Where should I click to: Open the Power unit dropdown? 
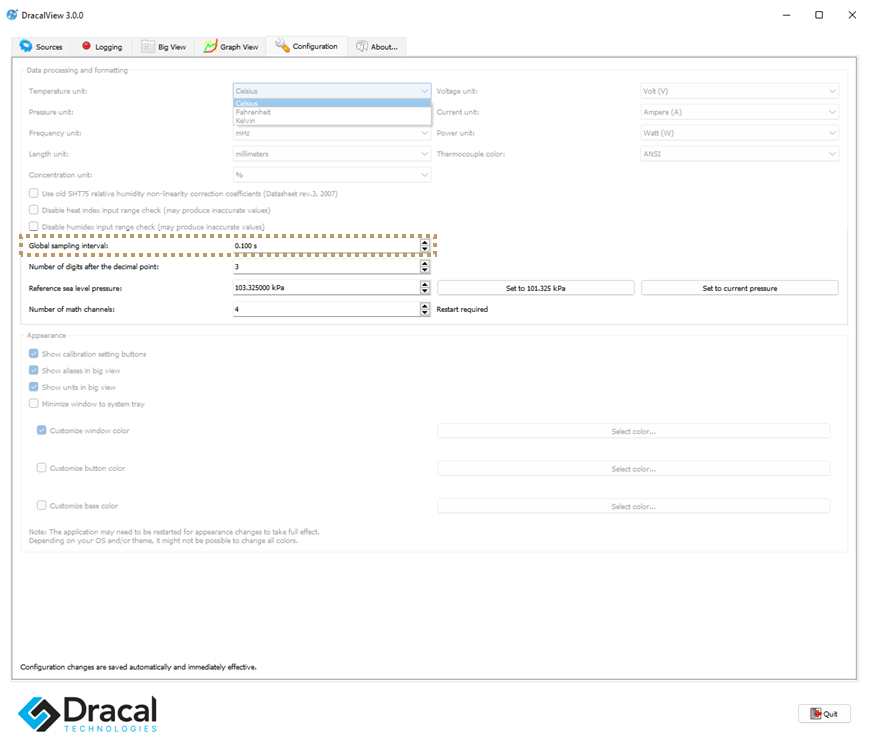(739, 133)
